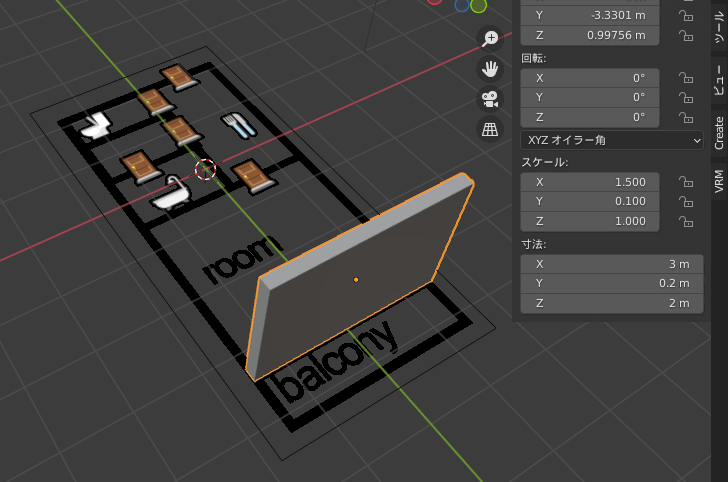Switch perspective/orthographic with the grid icon
Viewport: 728px width, 482px height.
coord(490,129)
